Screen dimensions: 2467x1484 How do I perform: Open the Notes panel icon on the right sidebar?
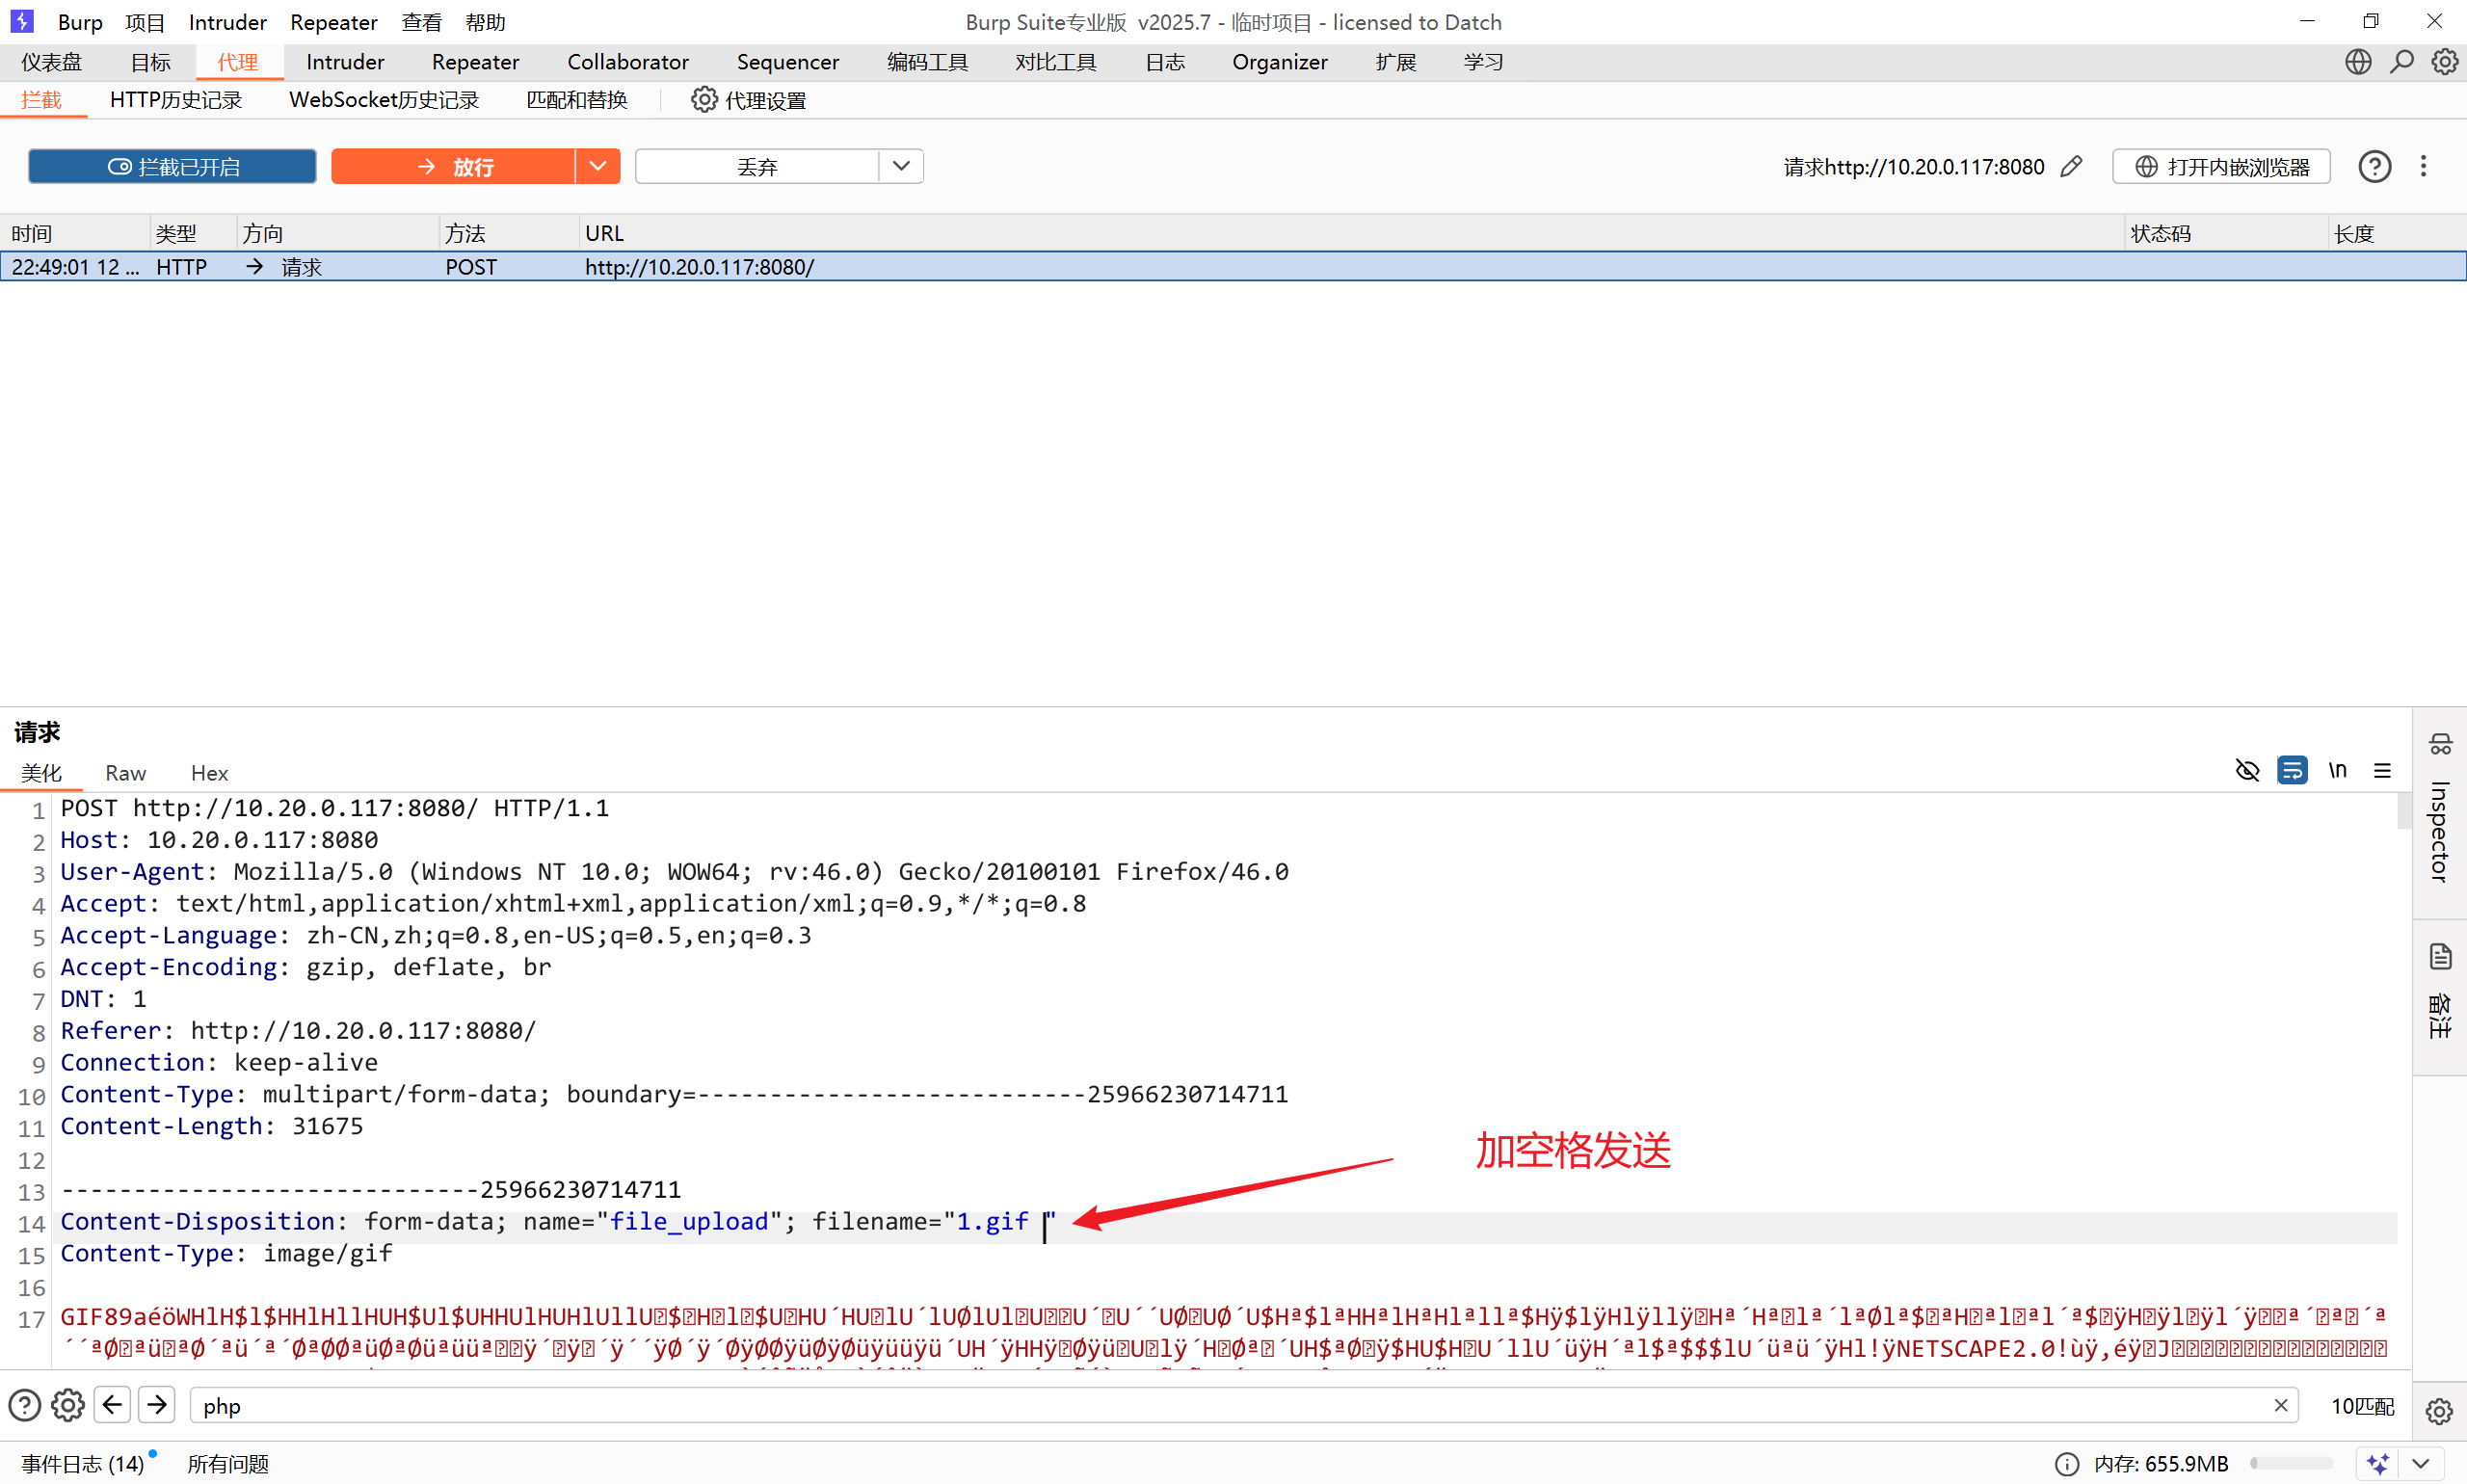[2440, 957]
